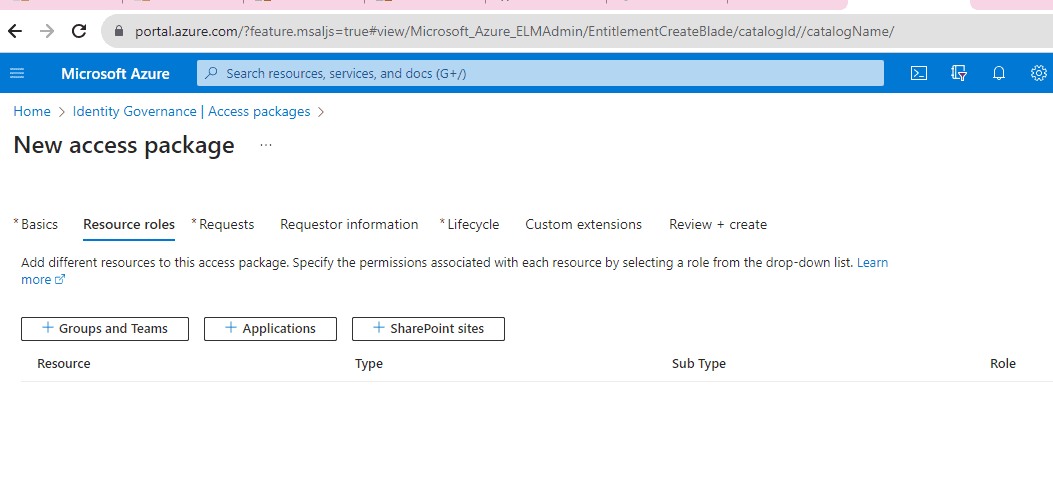Open the Custom extensions tab
This screenshot has width=1053, height=497.
coord(583,224)
